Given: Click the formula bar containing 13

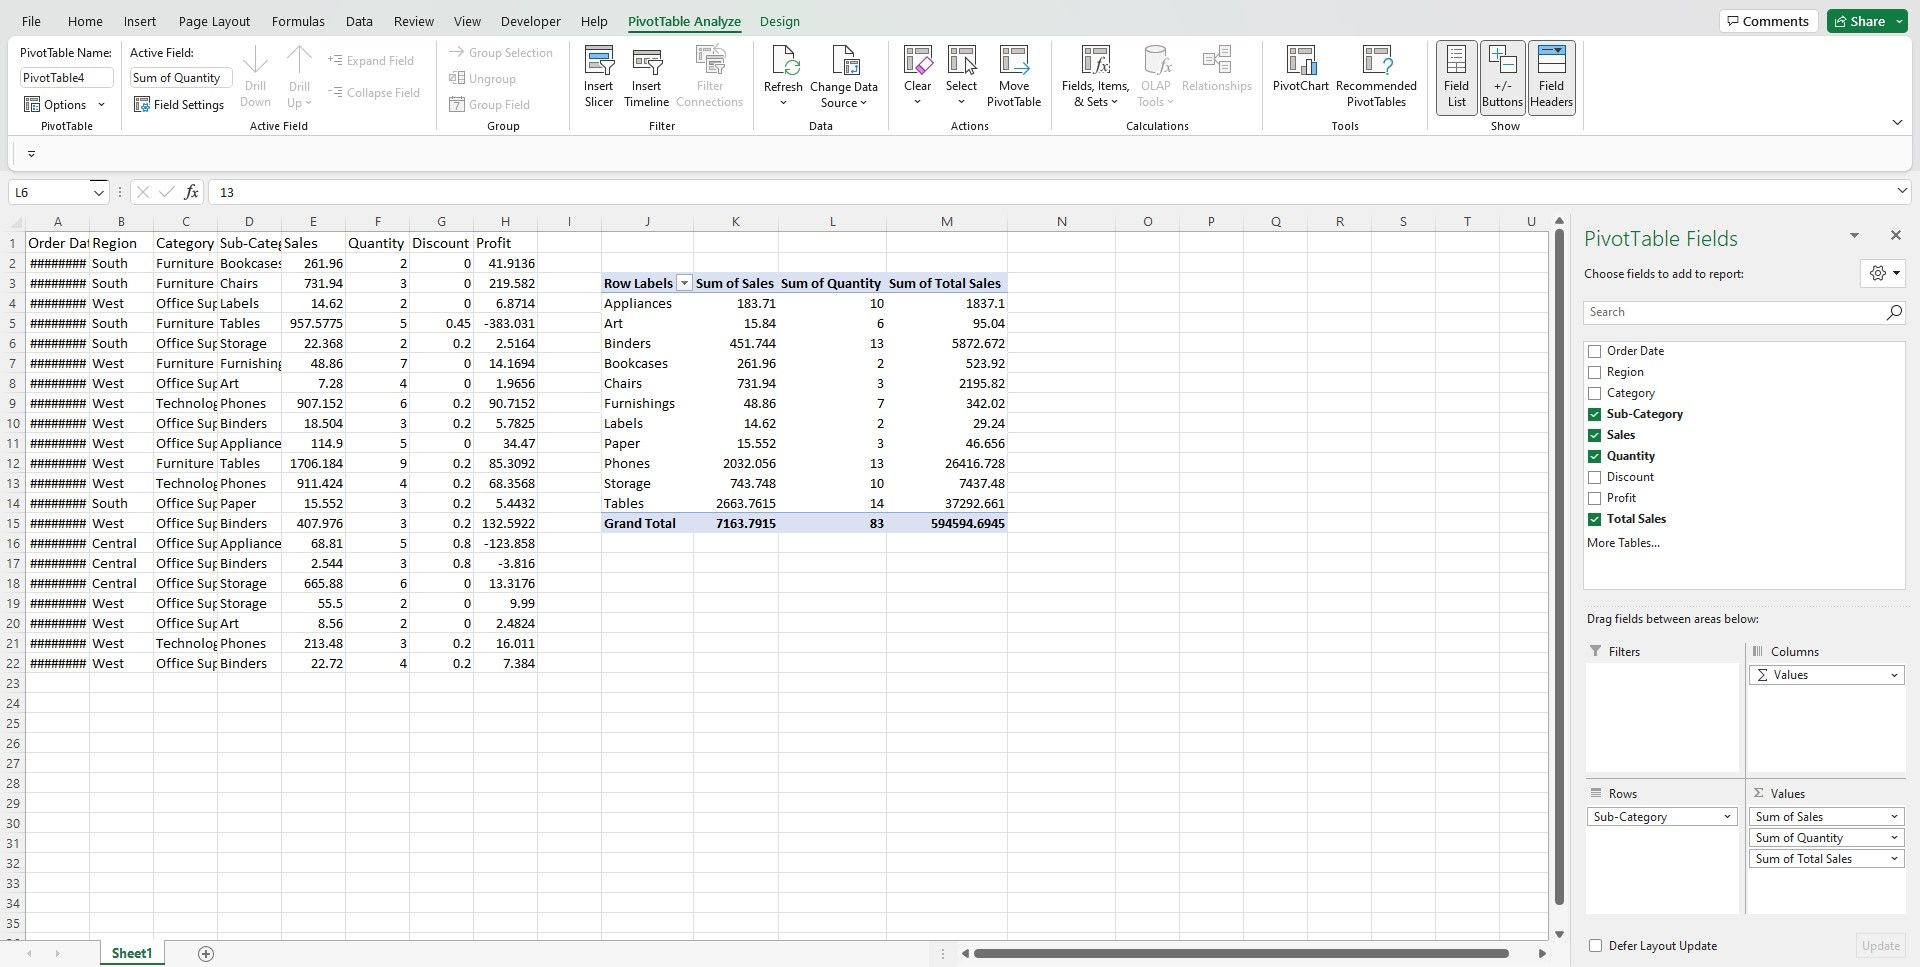Looking at the screenshot, I should (1050, 192).
